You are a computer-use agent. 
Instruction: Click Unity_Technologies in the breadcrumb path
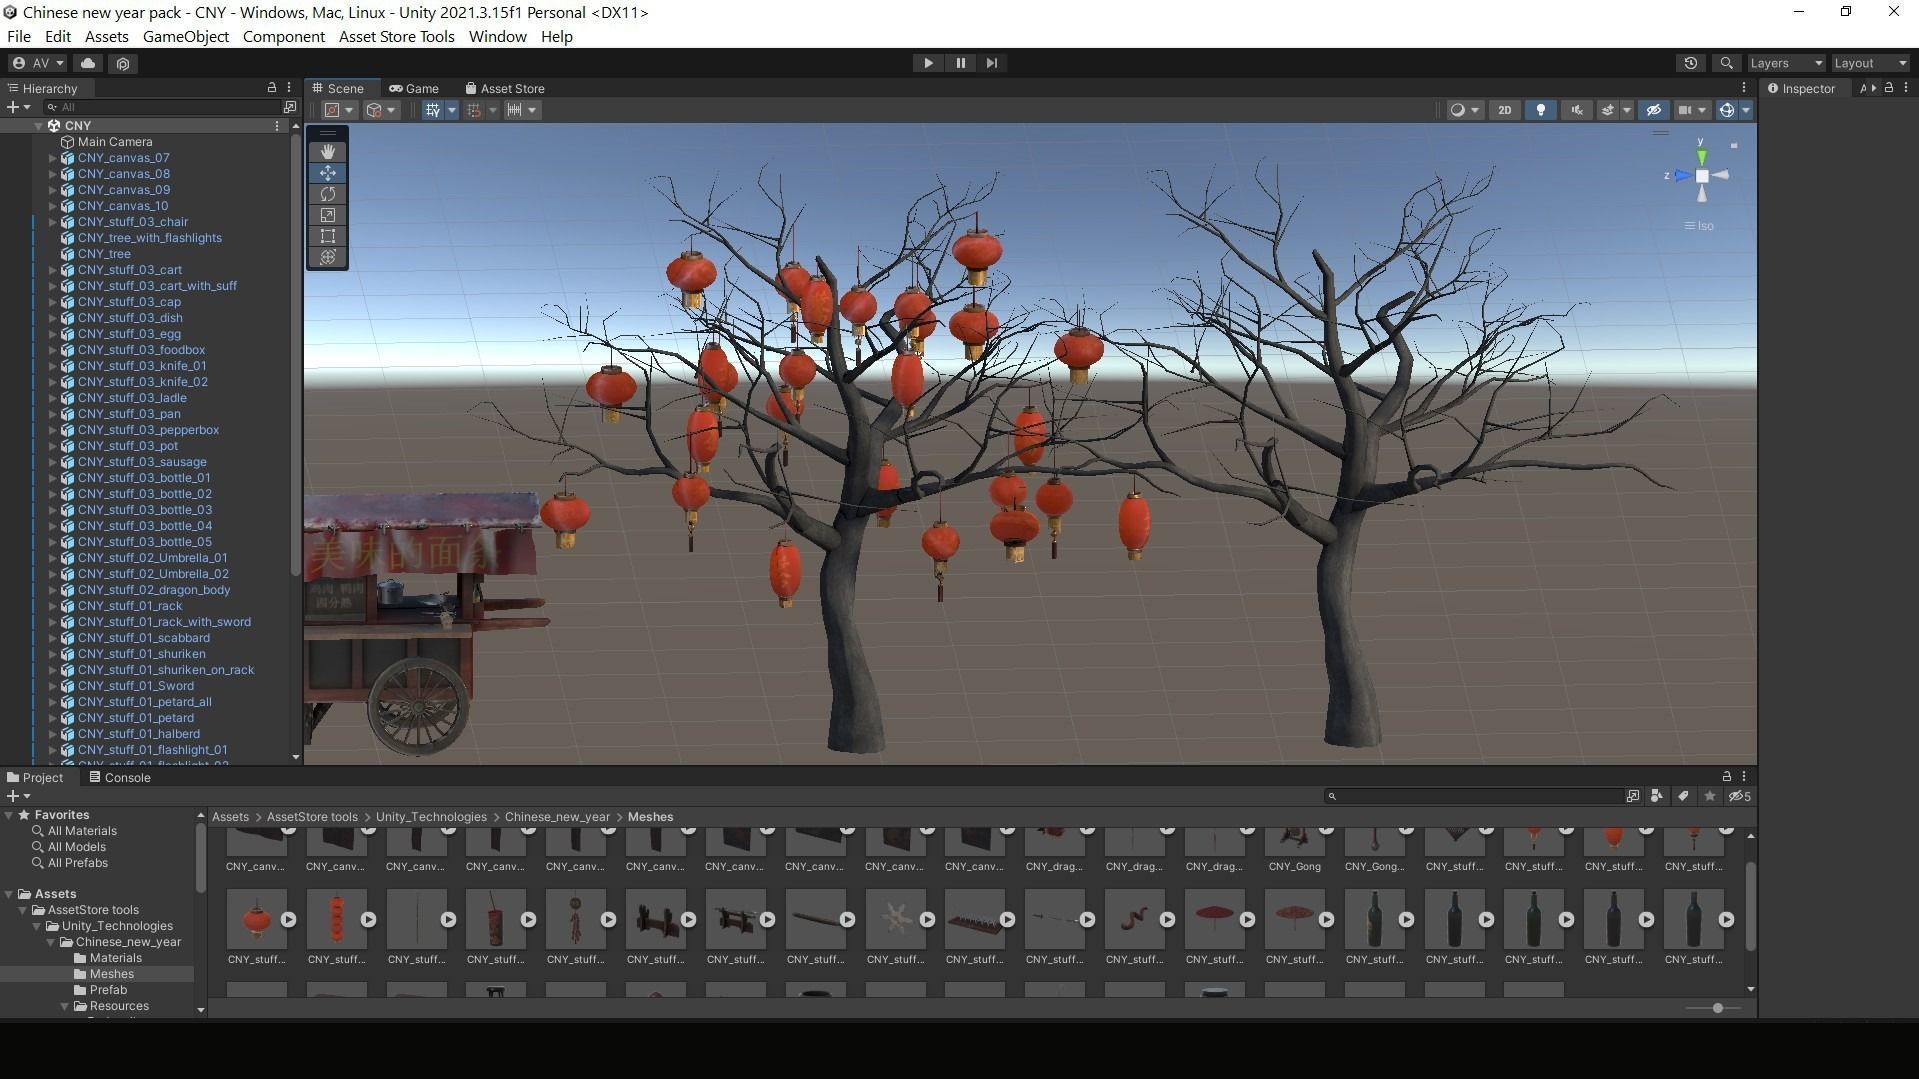point(431,817)
